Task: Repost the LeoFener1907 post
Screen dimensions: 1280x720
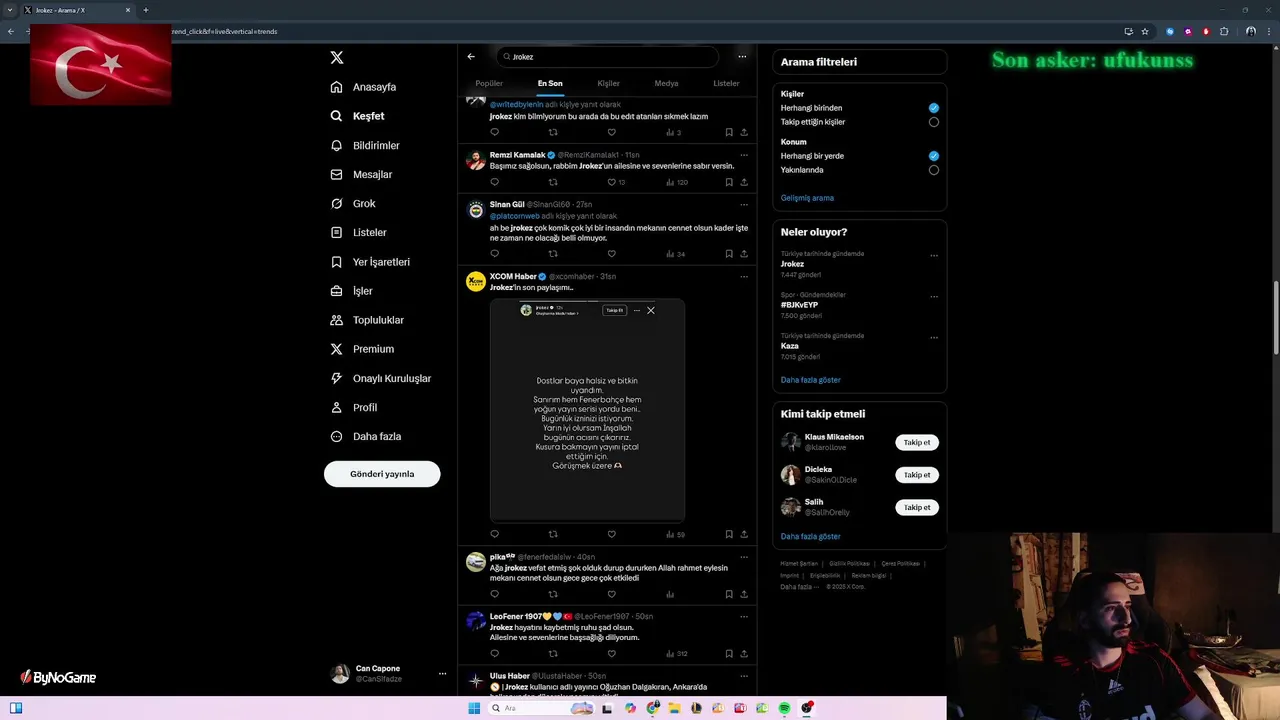Action: pyautogui.click(x=553, y=653)
